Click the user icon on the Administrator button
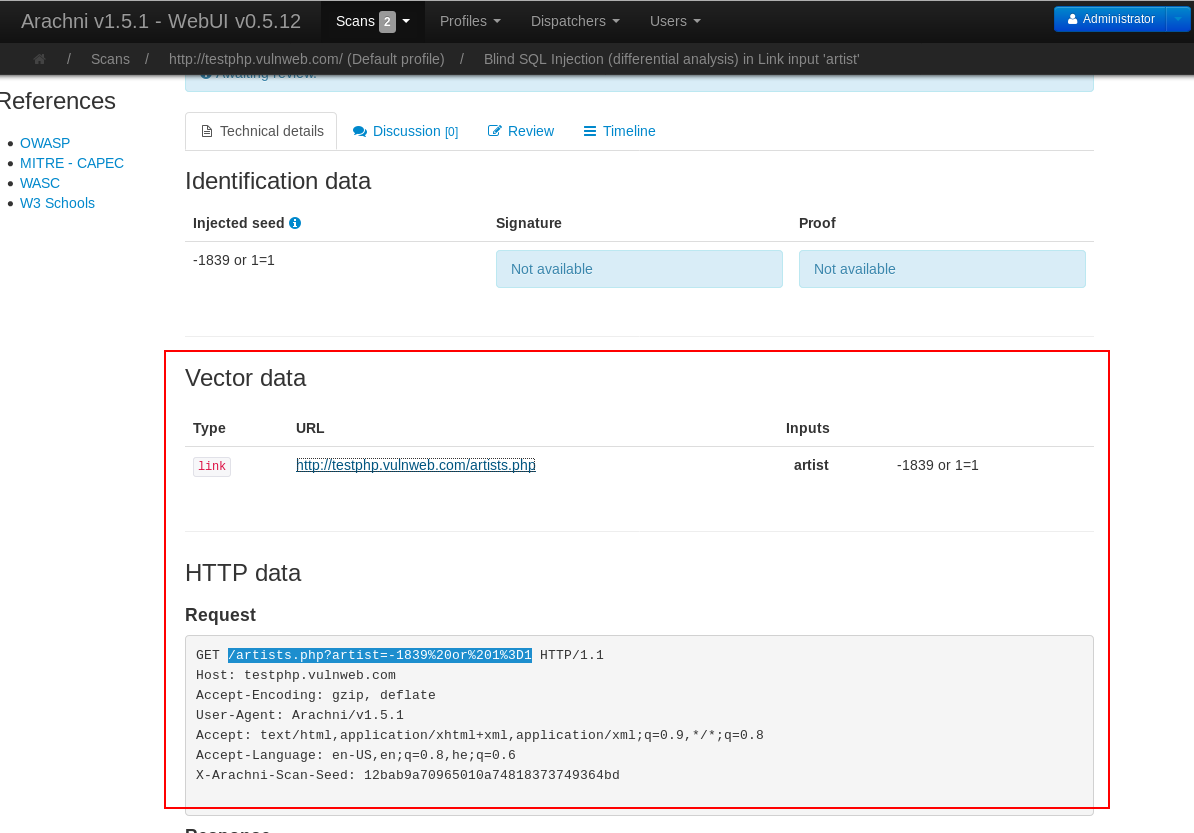 coord(1073,17)
